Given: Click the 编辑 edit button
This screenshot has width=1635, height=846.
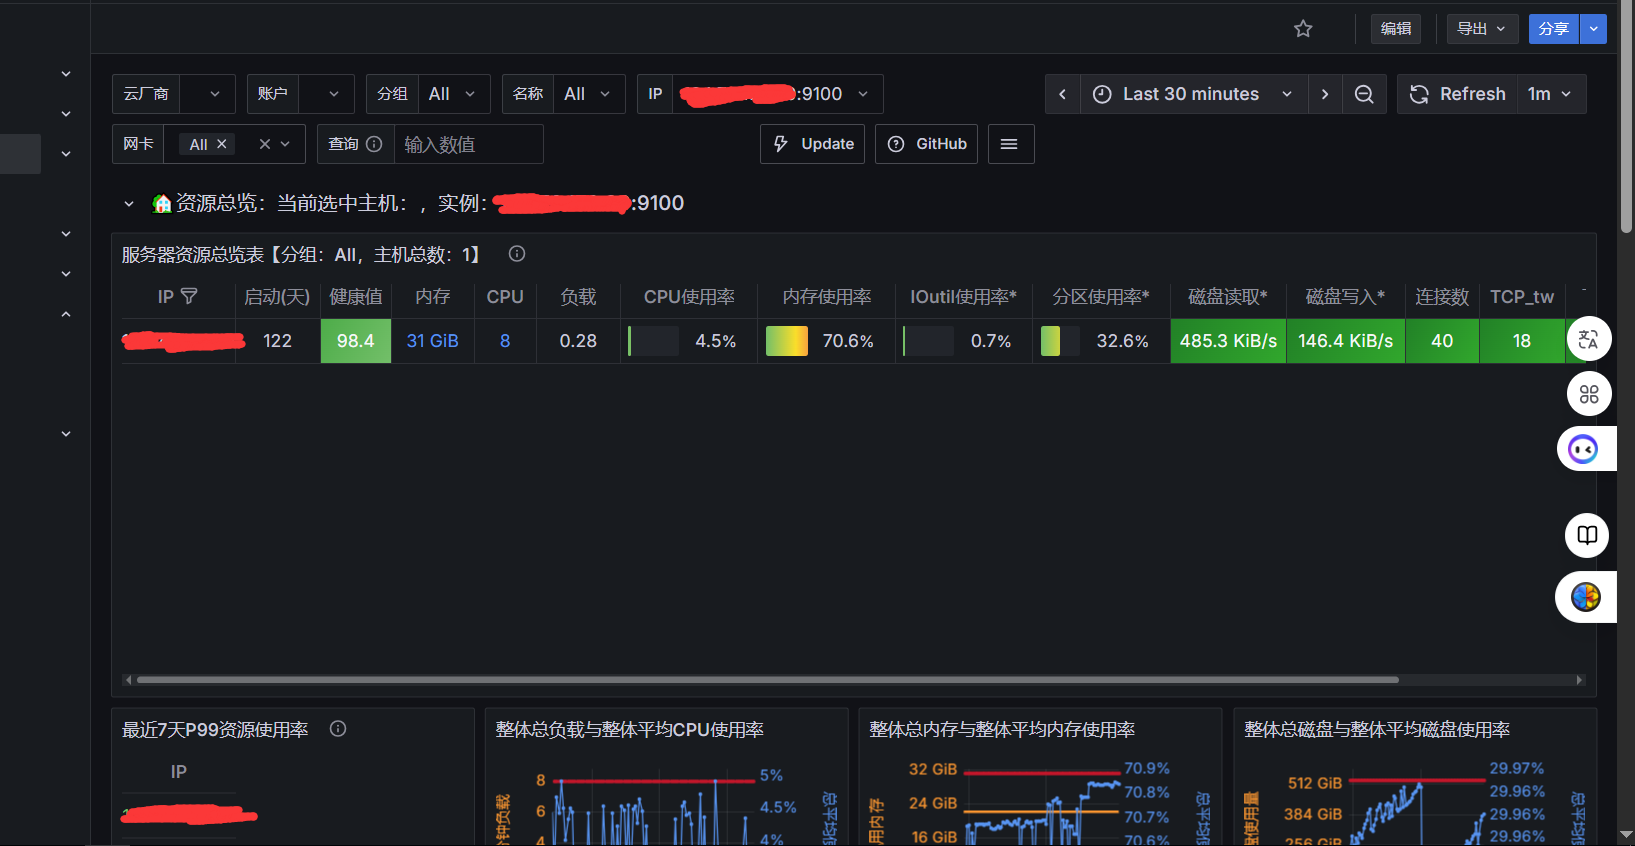Looking at the screenshot, I should tap(1395, 29).
